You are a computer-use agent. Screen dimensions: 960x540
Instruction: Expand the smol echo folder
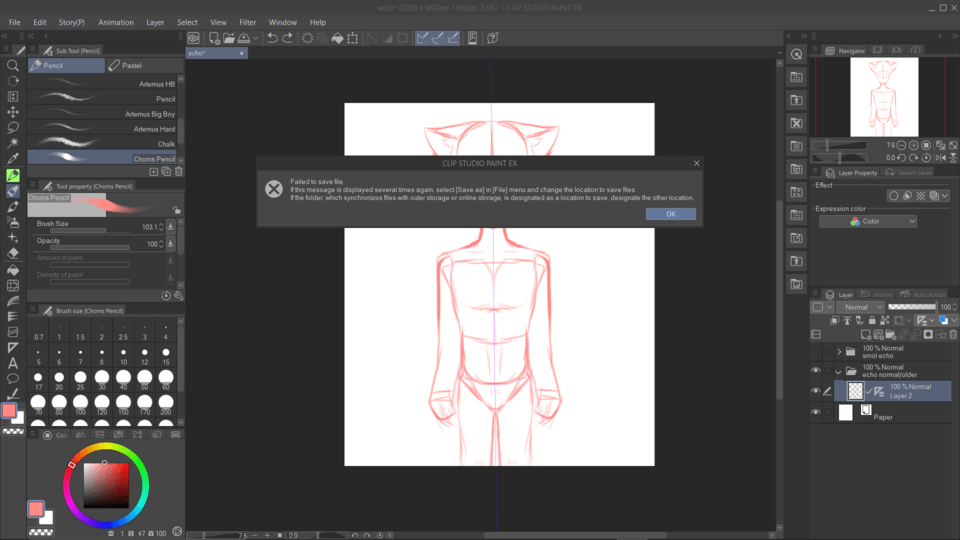(839, 351)
